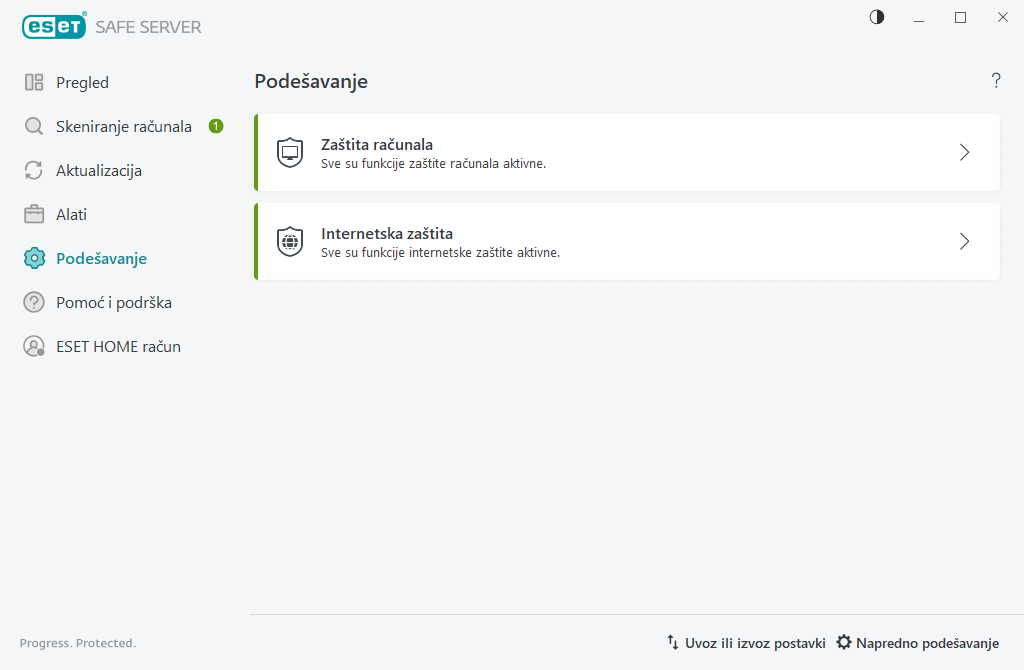Screen dimensions: 1024x670
Task: Click the Uvoz ili izvoz postavki link
Action: 746,643
